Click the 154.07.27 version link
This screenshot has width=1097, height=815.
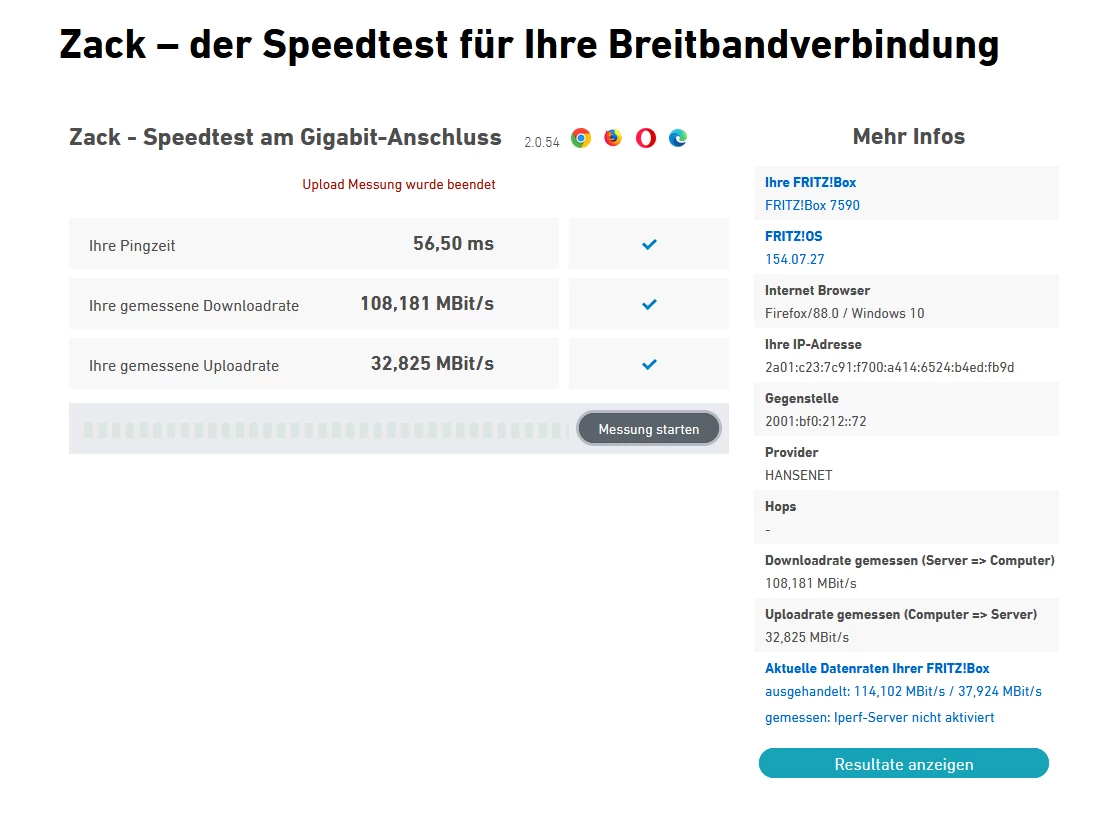pyautogui.click(x=794, y=259)
